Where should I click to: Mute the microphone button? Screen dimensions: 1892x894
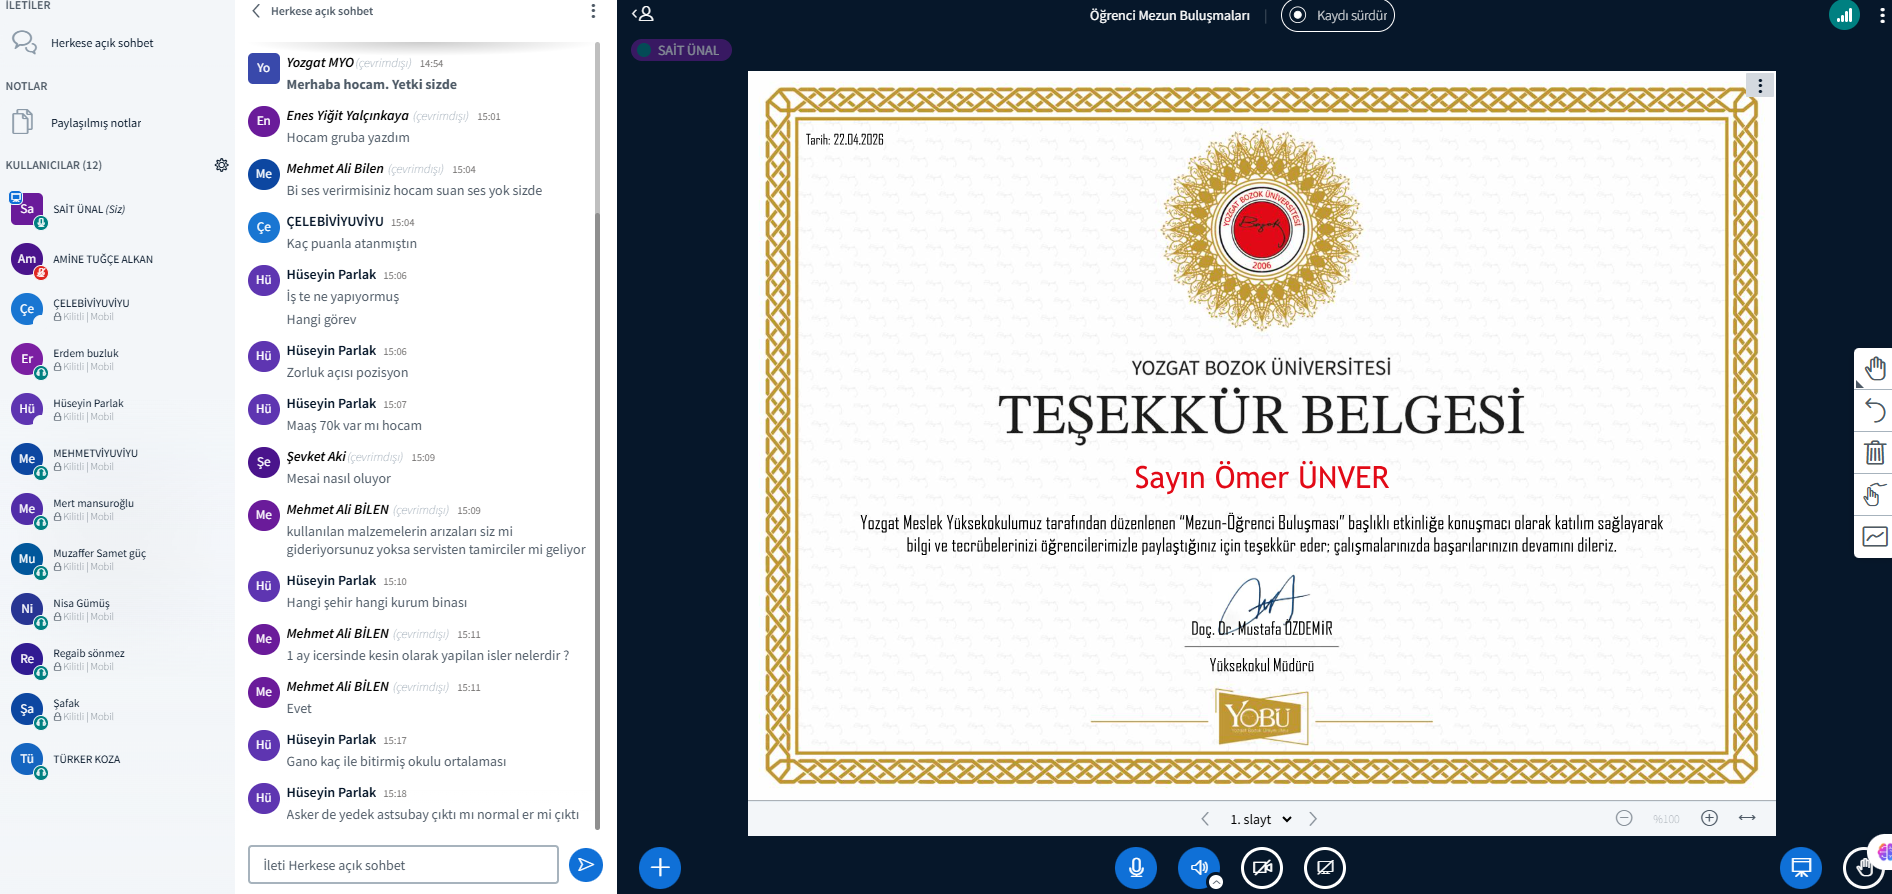pos(1136,867)
